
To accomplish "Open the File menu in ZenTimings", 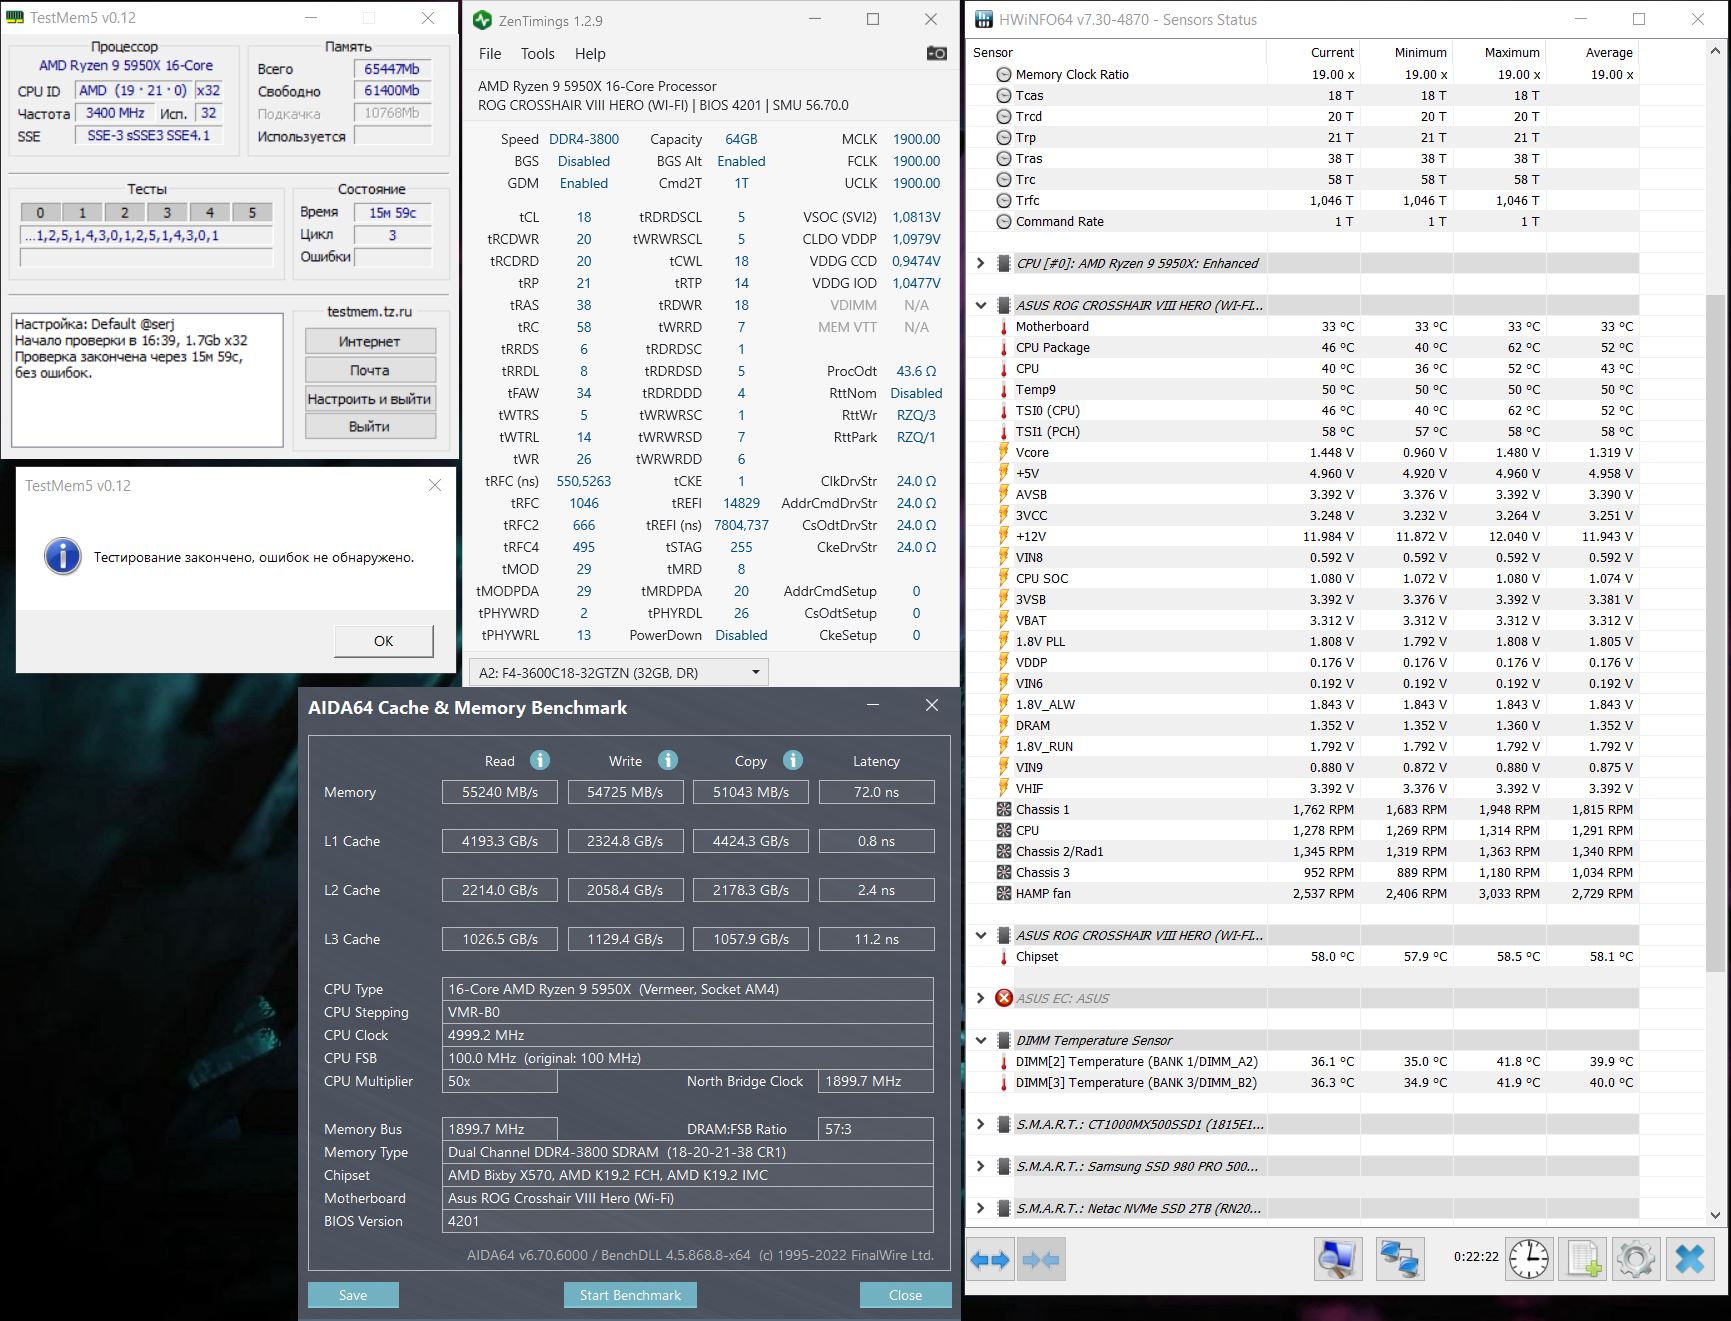I will tap(490, 54).
